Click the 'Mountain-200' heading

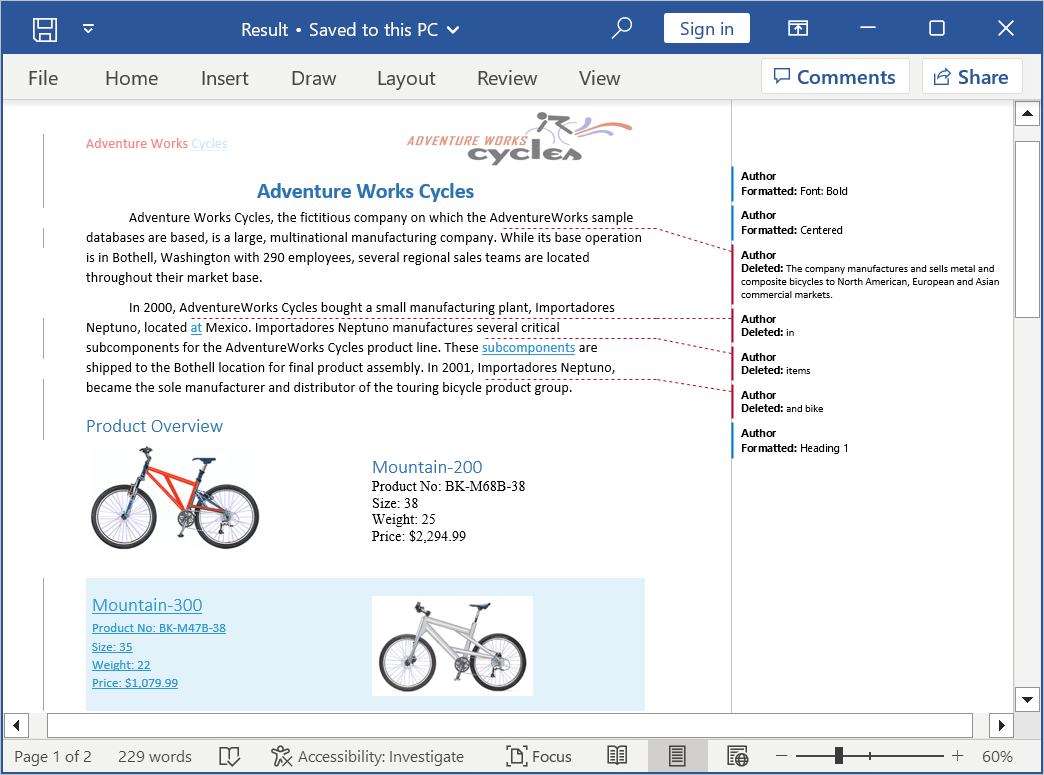[427, 467]
